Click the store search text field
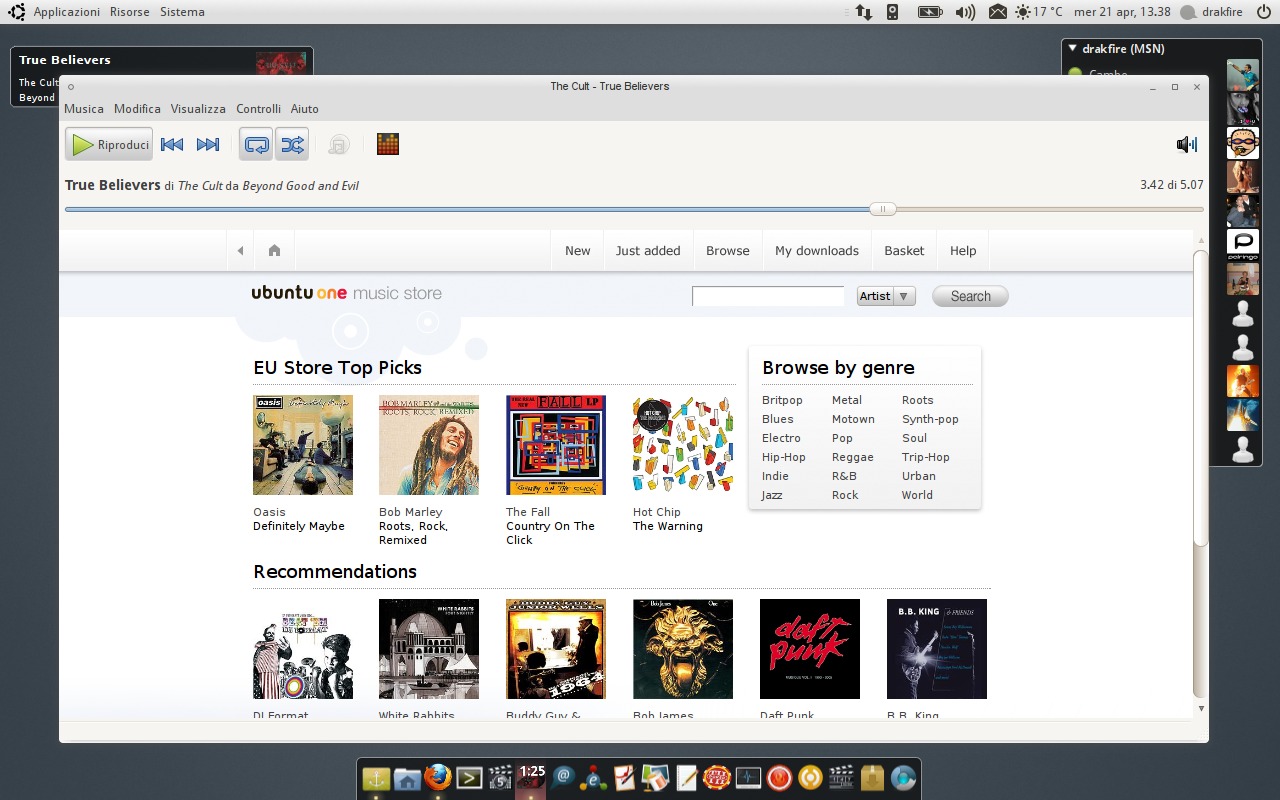 click(768, 296)
